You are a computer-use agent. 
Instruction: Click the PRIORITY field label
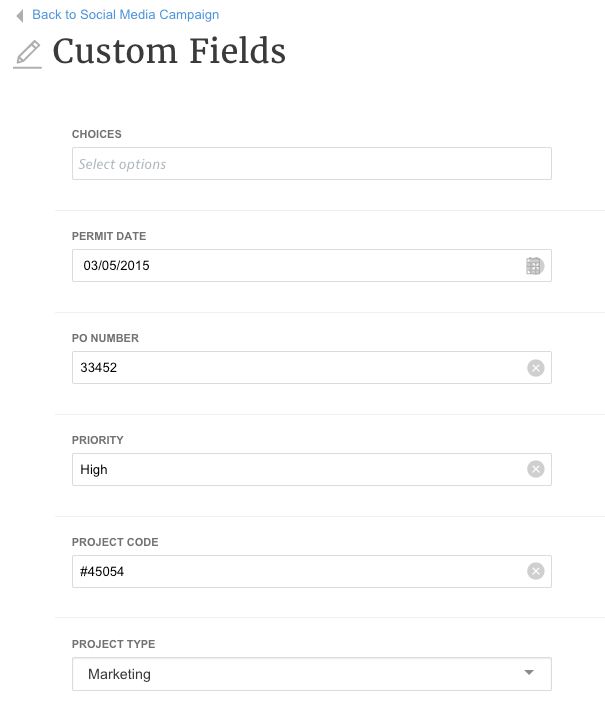pos(98,440)
